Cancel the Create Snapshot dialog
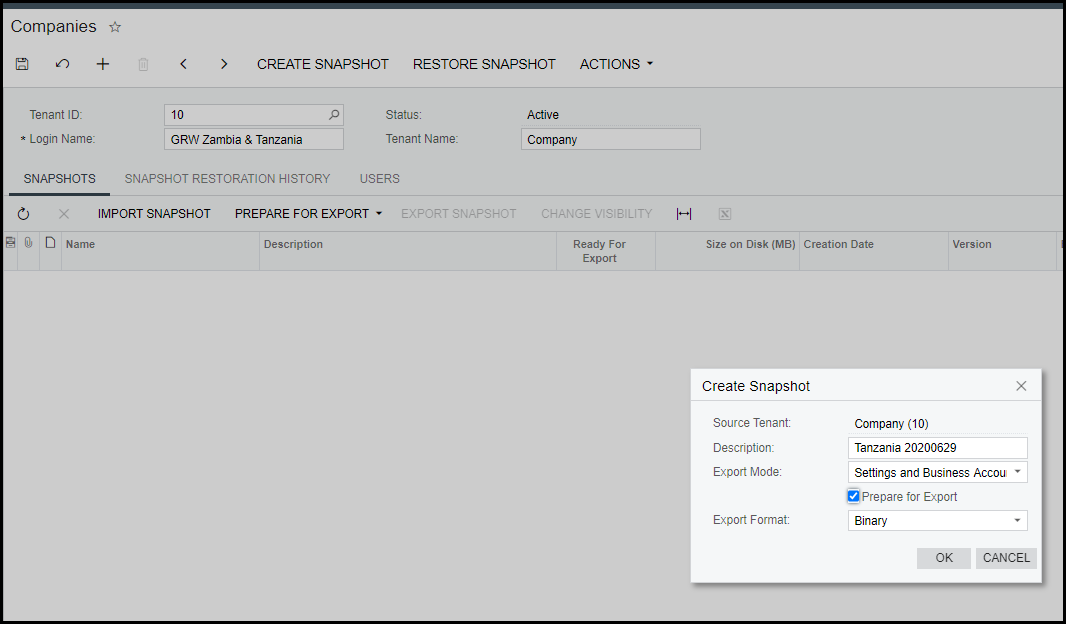The height and width of the screenshot is (624, 1066). (x=1005, y=558)
